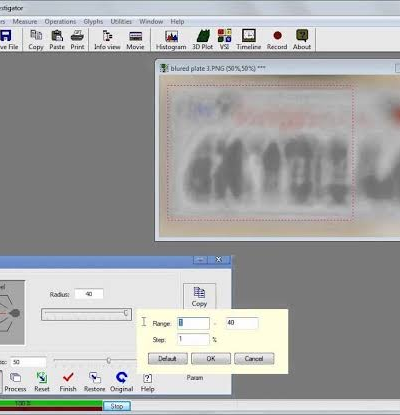400x415 pixels.
Task: Open the Info view panel
Action: point(107,39)
